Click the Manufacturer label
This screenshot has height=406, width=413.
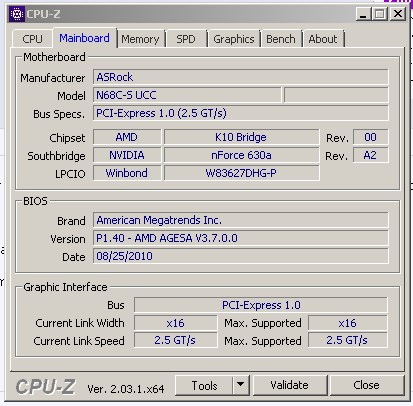53,78
